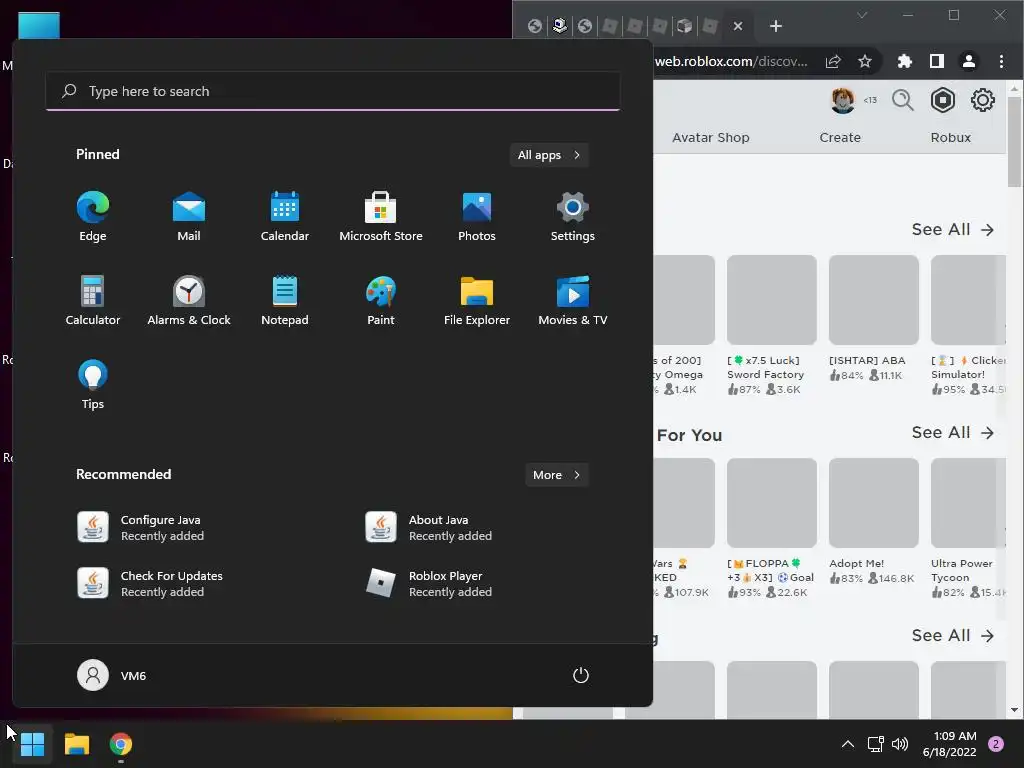Open the Calendar app
1024x768 pixels.
coord(285,216)
